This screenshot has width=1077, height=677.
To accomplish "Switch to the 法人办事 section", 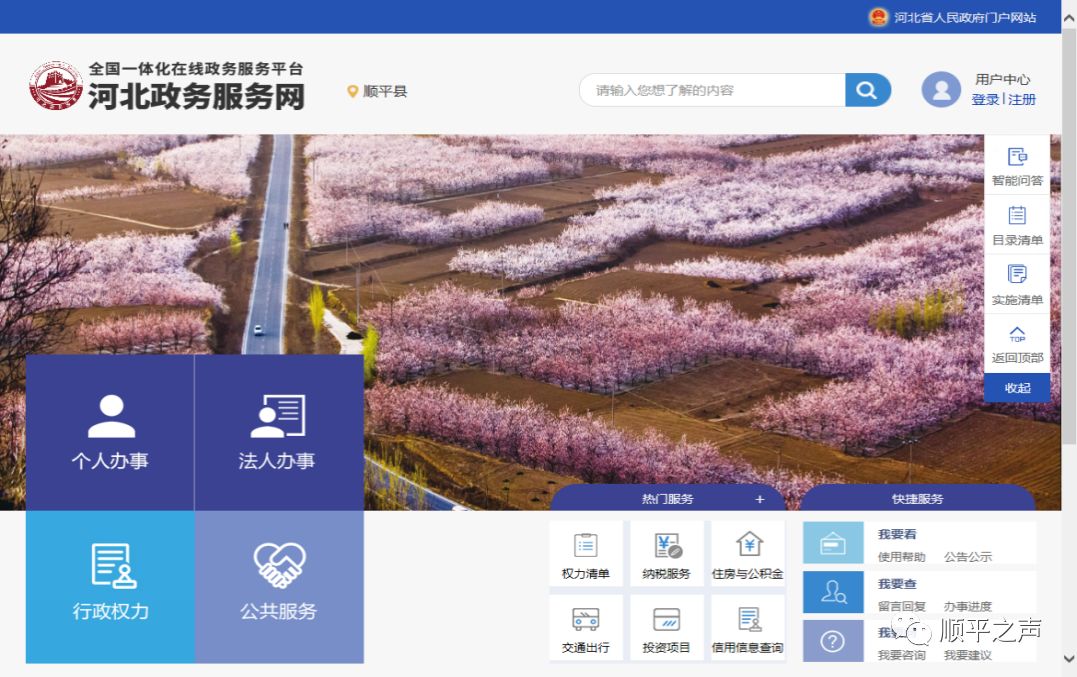I will click(278, 430).
